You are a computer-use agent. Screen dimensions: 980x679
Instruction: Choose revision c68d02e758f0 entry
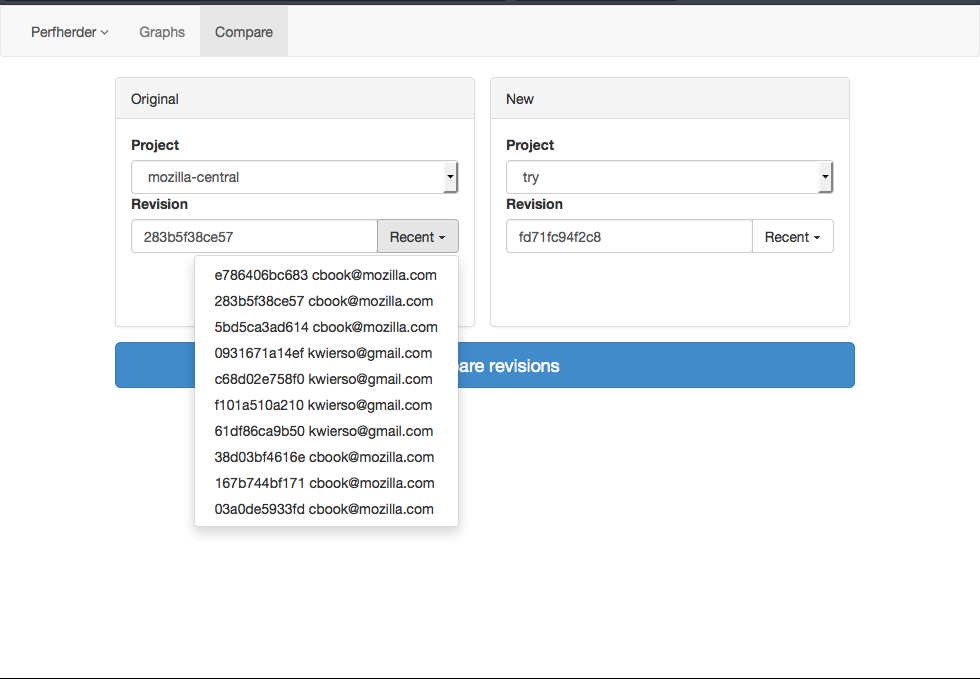(323, 379)
